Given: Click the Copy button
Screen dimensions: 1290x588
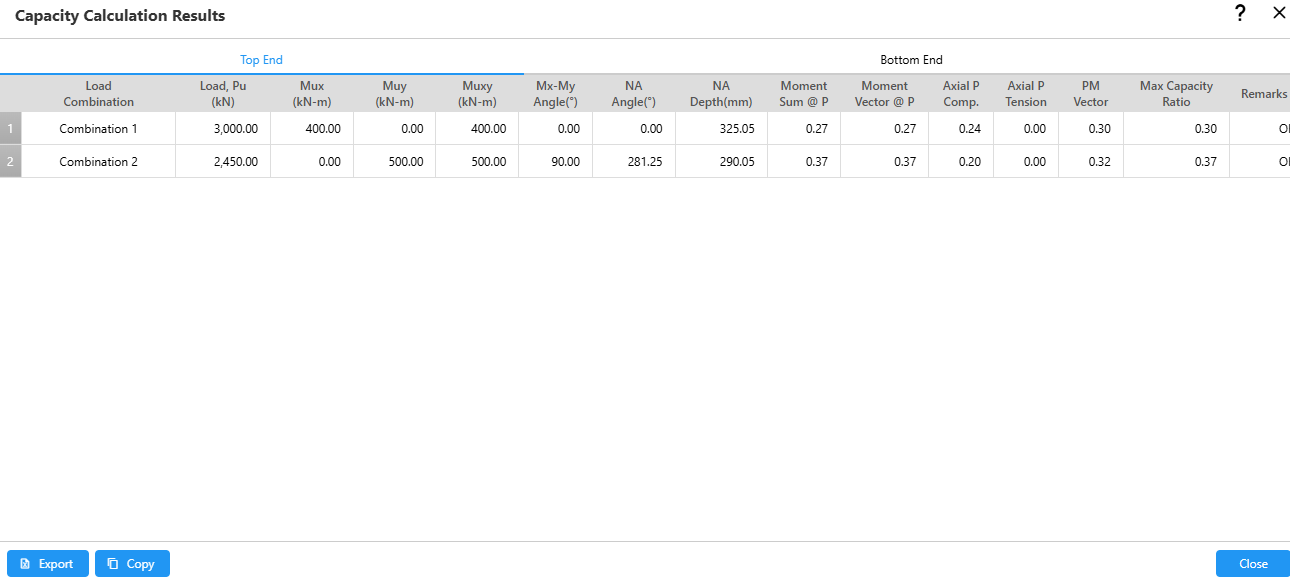Looking at the screenshot, I should pyautogui.click(x=132, y=564).
